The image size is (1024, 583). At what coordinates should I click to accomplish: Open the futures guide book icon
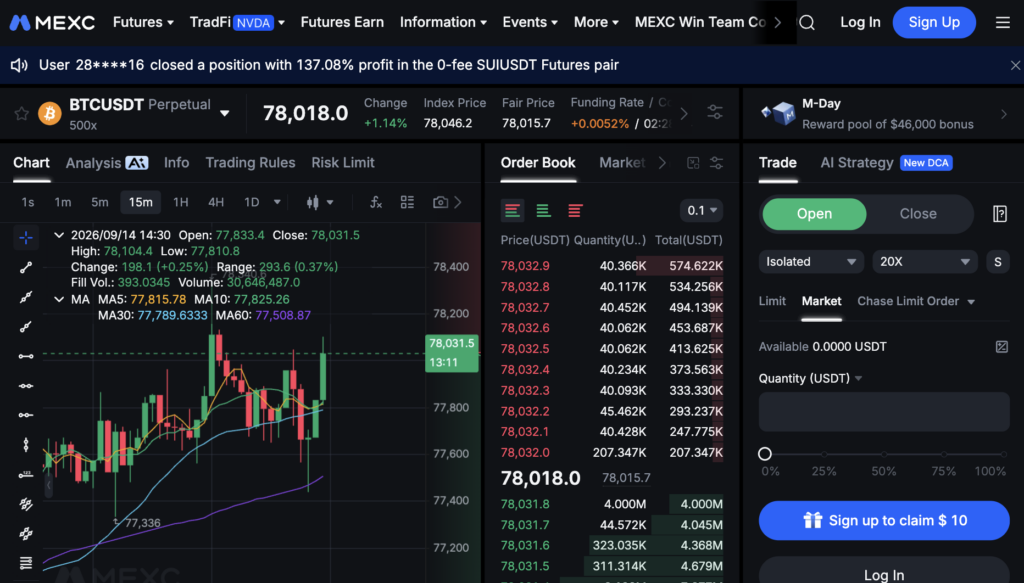click(1000, 214)
